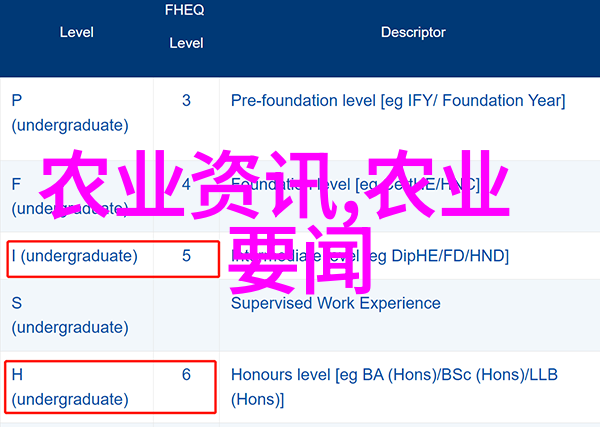Click Pre-foundation level descriptor text
Image resolution: width=600 pixels, height=427 pixels.
pyautogui.click(x=398, y=101)
